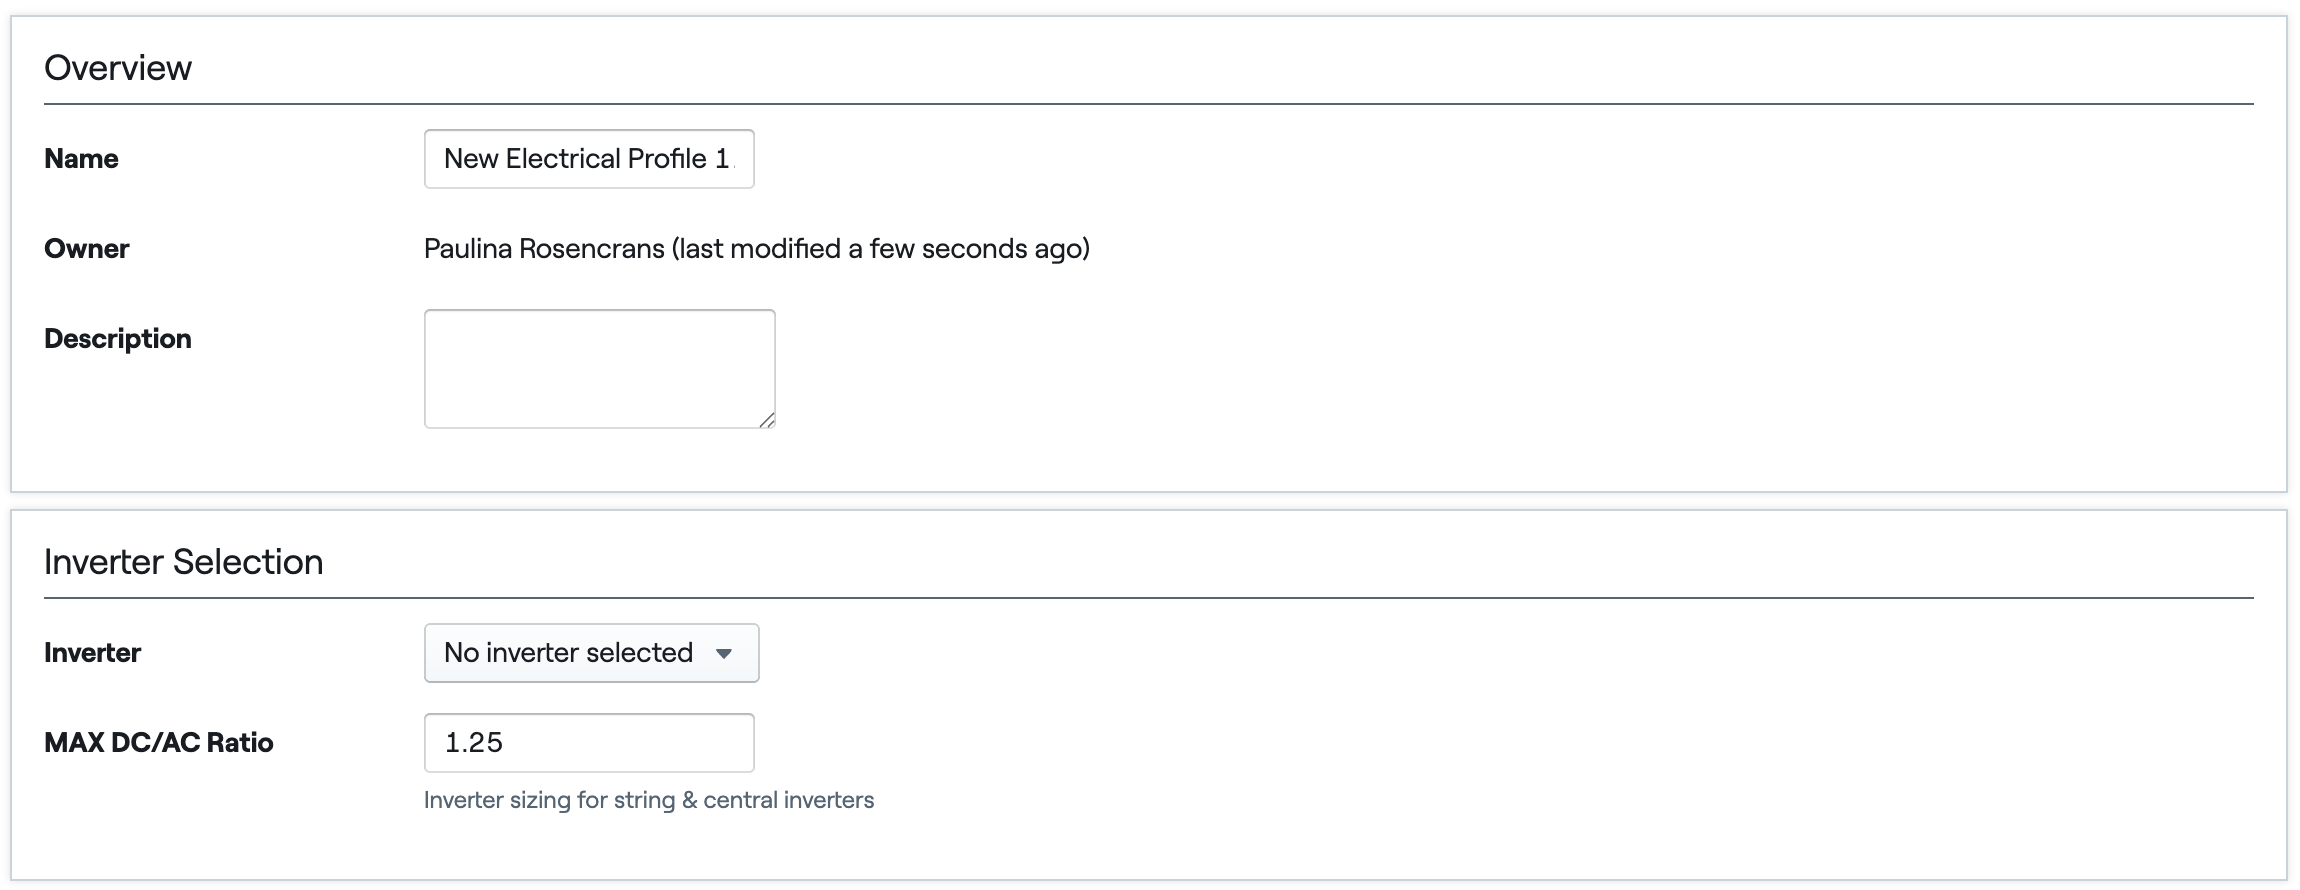This screenshot has width=2300, height=890.
Task: Click the MAX DC/AC Ratio input
Action: click(x=589, y=743)
